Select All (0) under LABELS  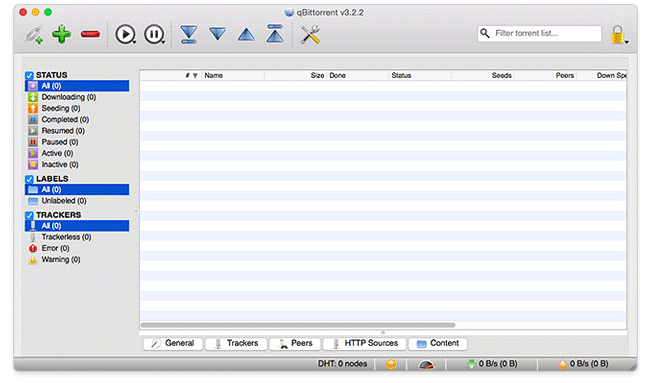(77, 189)
